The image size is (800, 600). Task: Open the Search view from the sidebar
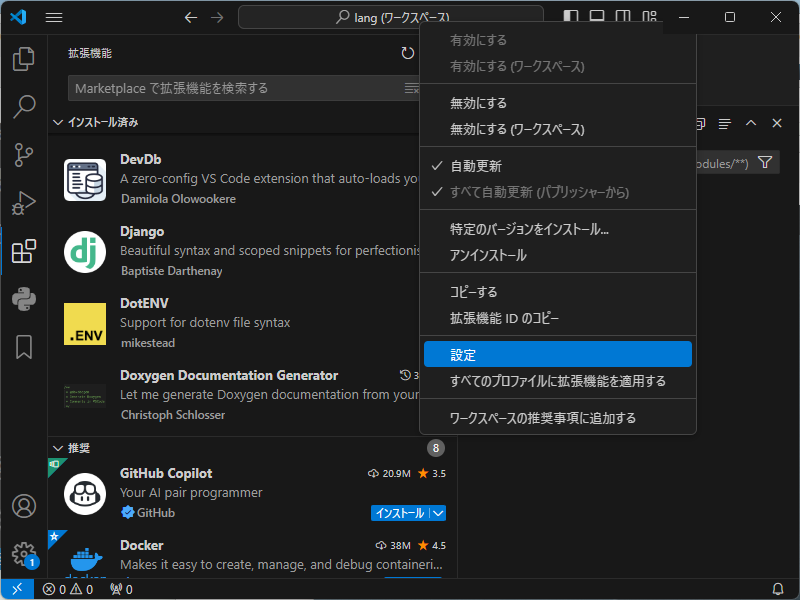[24, 107]
